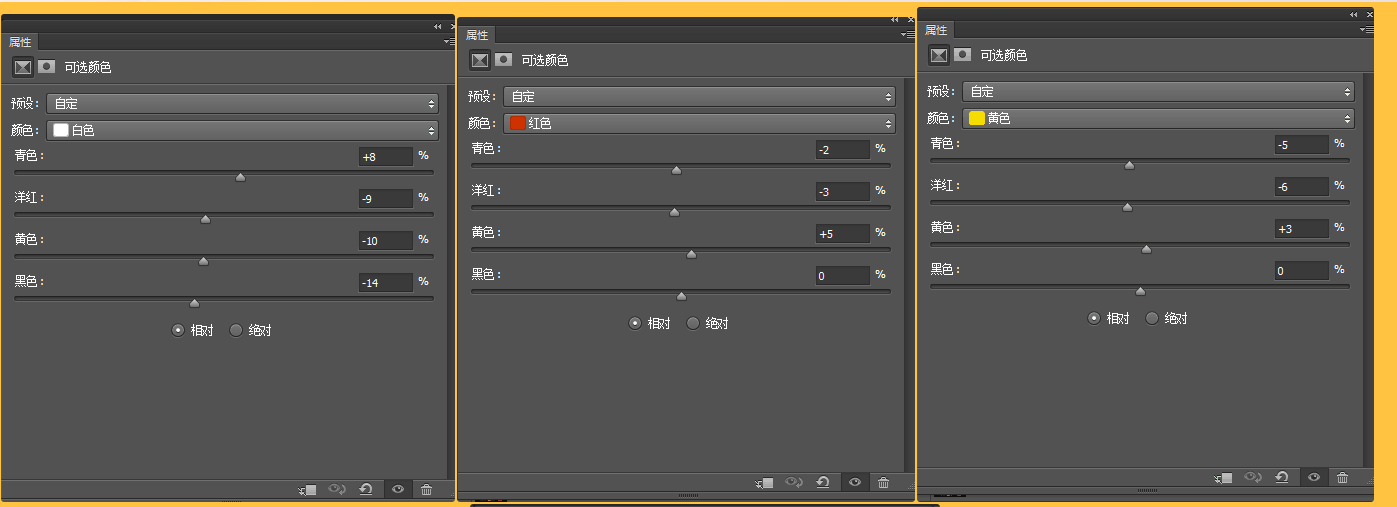Select the mask icon in the 黄色 panel
The width and height of the screenshot is (1397, 507).
point(963,55)
